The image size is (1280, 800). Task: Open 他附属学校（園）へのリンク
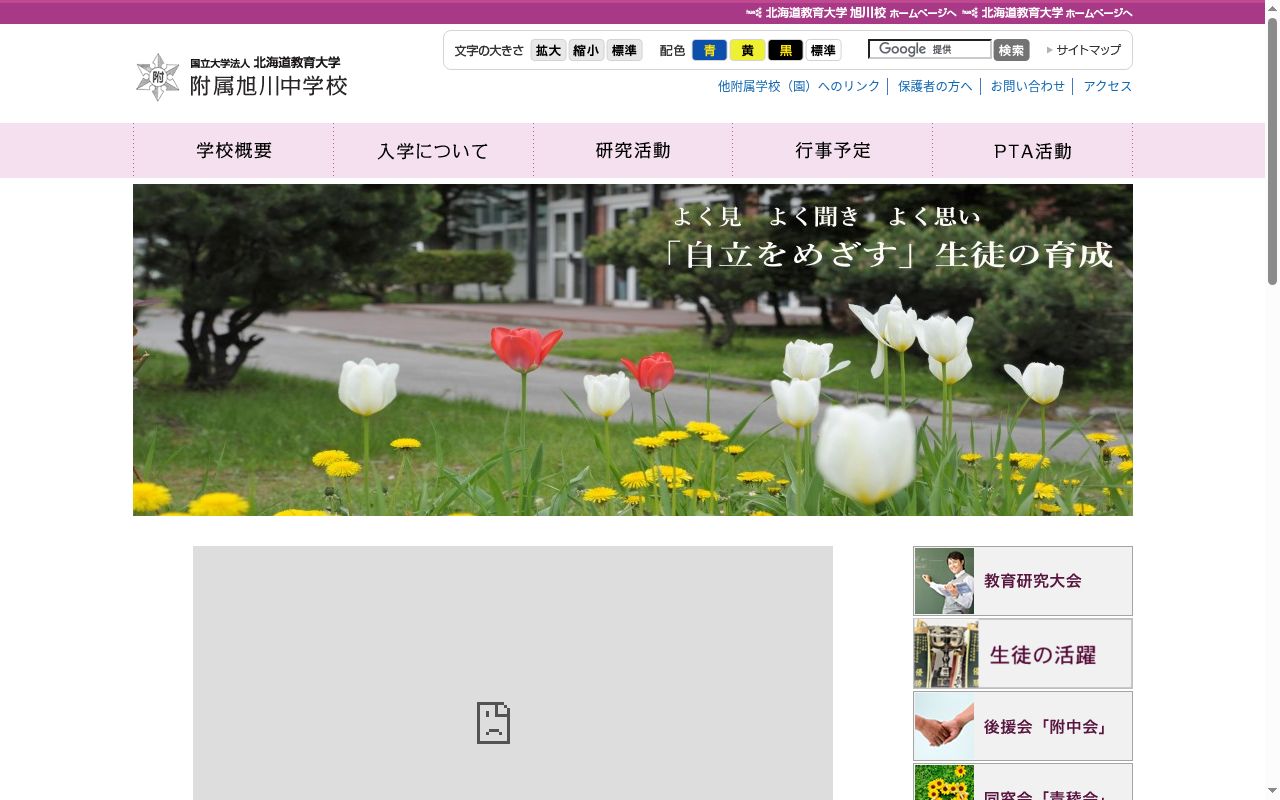[799, 86]
